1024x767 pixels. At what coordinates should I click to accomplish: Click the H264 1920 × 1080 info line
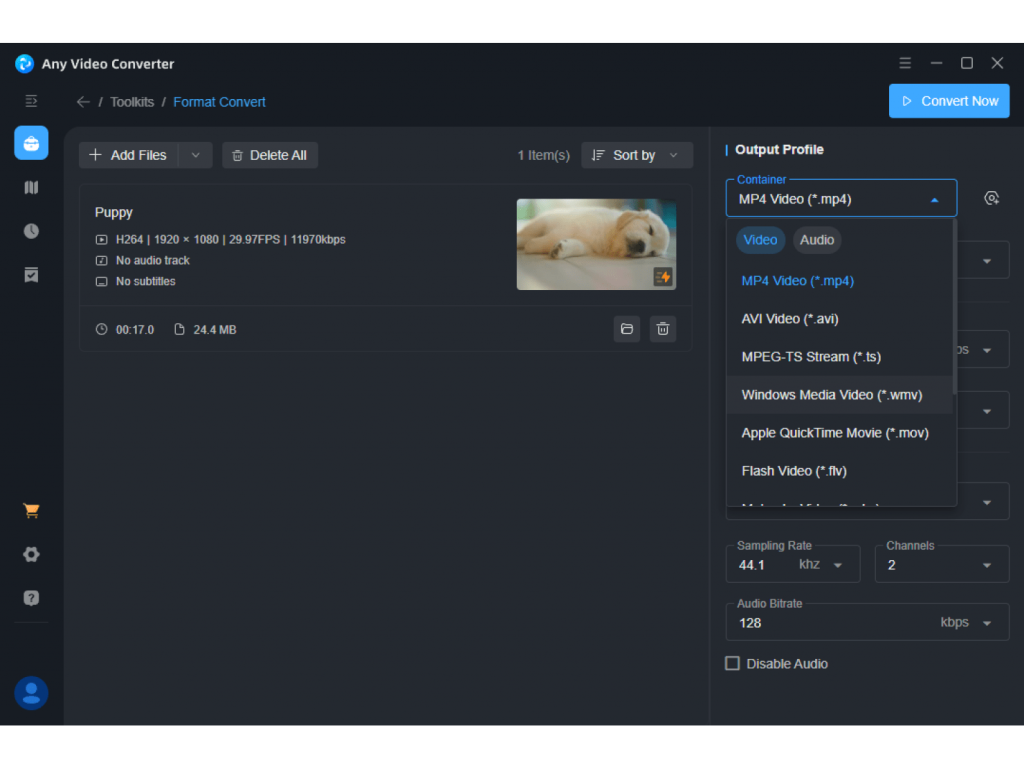pos(231,240)
